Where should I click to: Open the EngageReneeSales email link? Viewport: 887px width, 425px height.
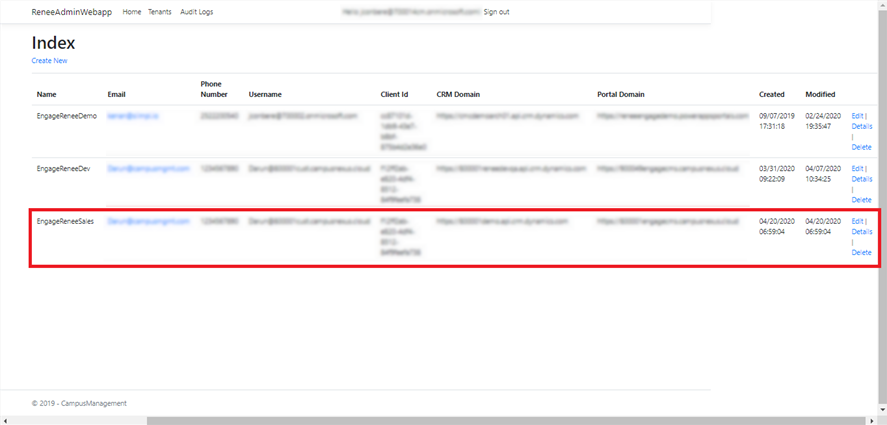click(x=133, y=221)
